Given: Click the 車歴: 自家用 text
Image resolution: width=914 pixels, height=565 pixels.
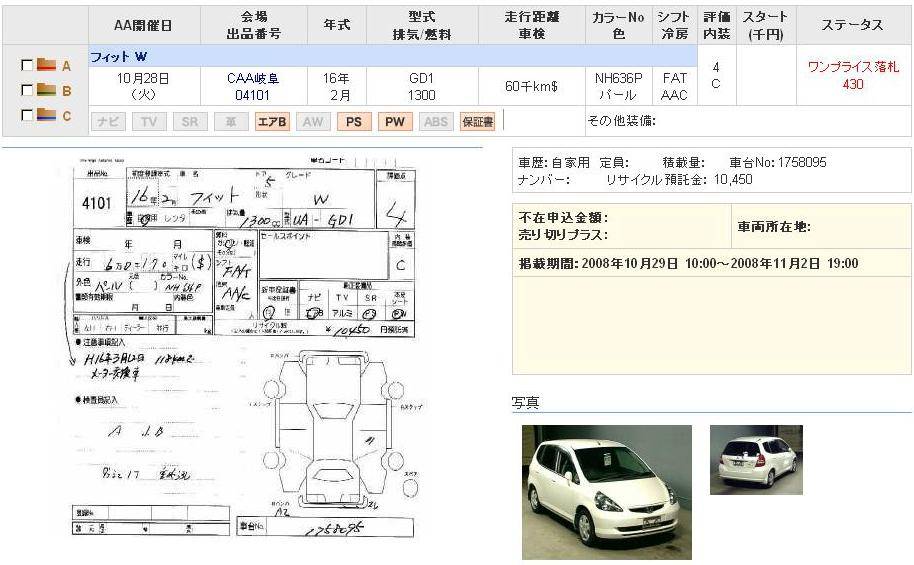Looking at the screenshot, I should [x=554, y=162].
